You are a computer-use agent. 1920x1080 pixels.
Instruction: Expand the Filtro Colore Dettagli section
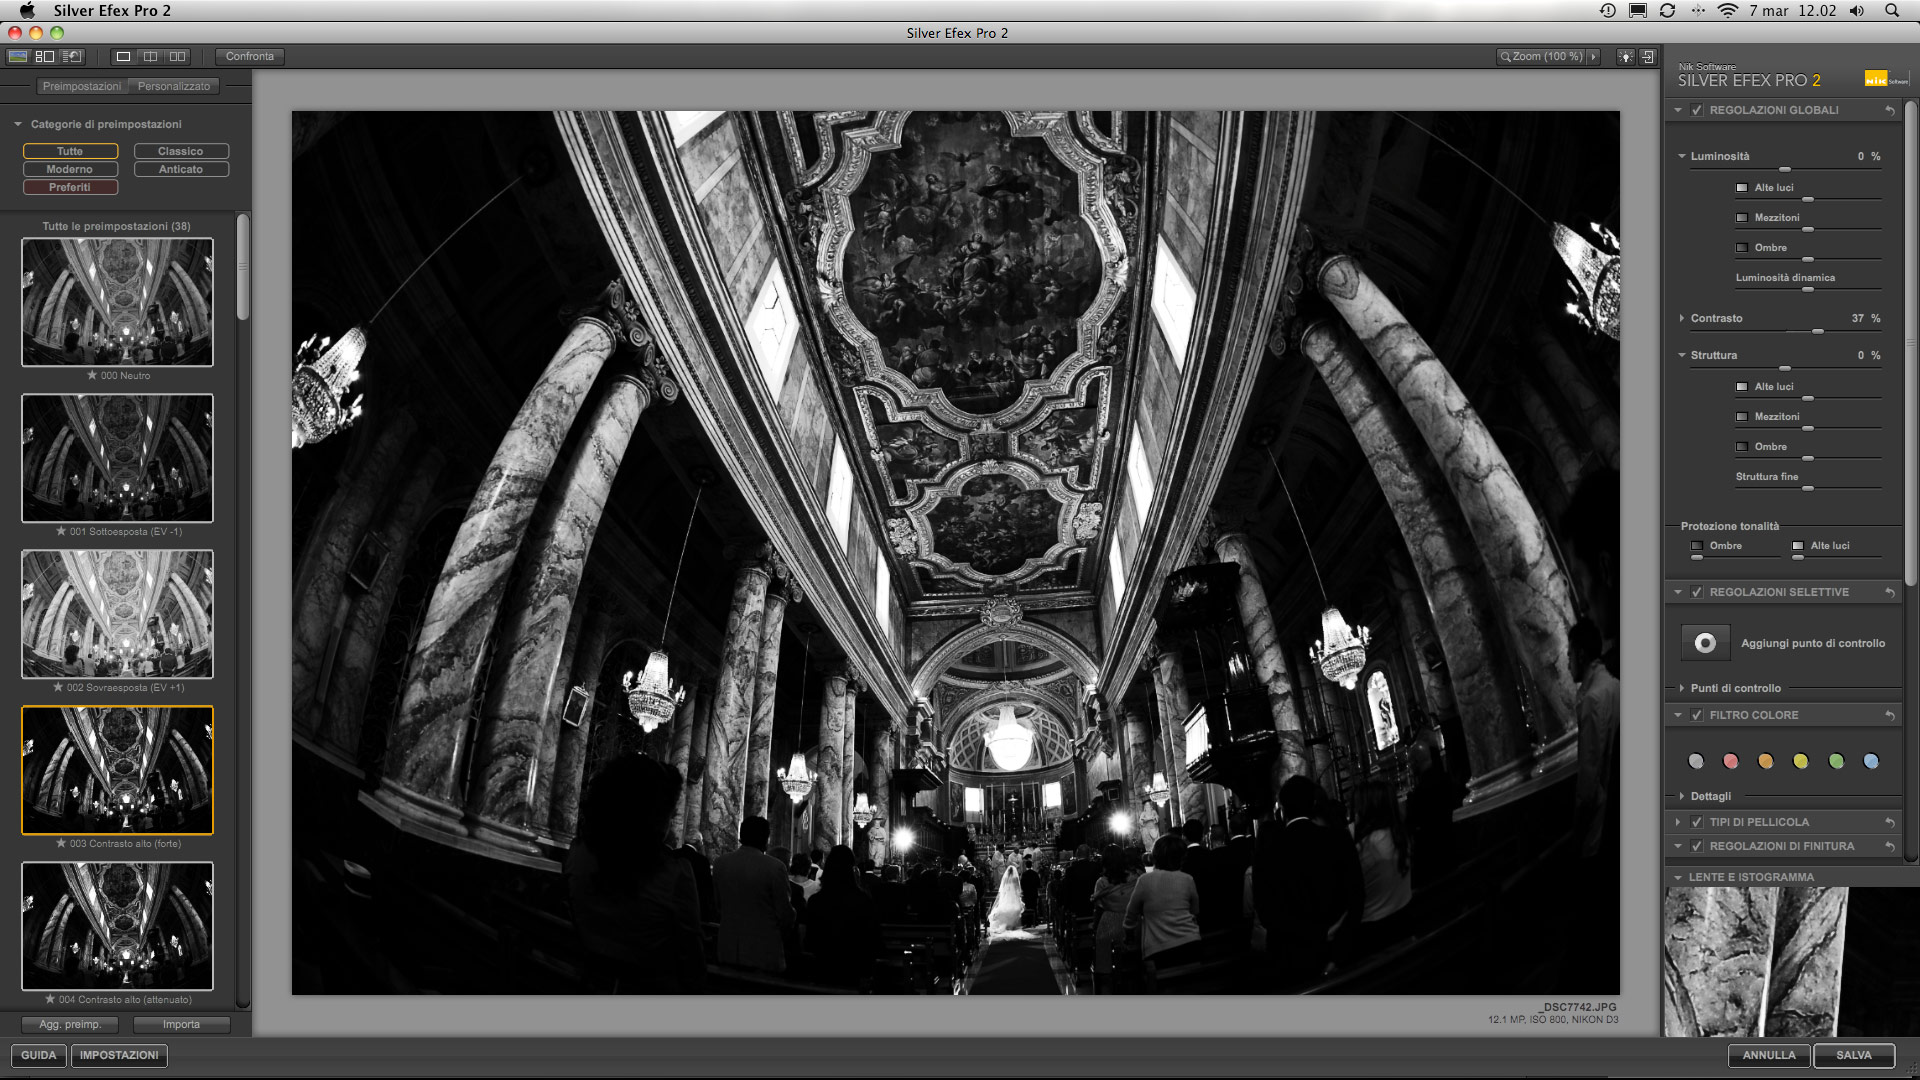(x=1682, y=797)
